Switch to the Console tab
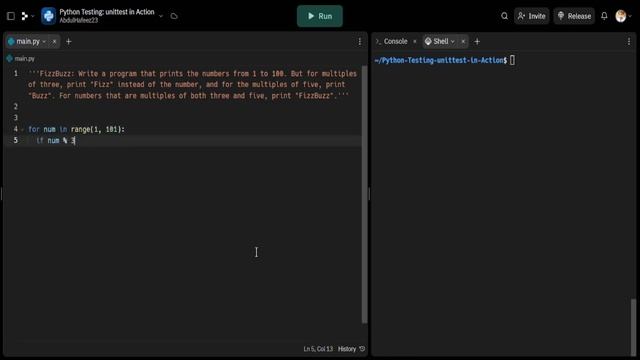This screenshot has width=640, height=360. click(392, 41)
